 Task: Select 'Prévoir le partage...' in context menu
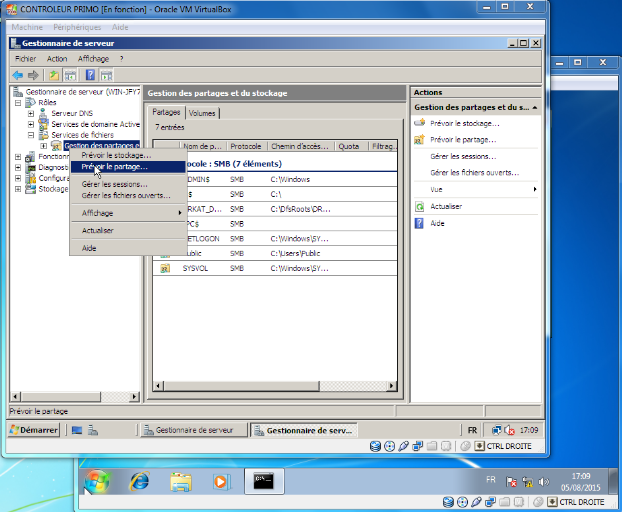pos(114,166)
